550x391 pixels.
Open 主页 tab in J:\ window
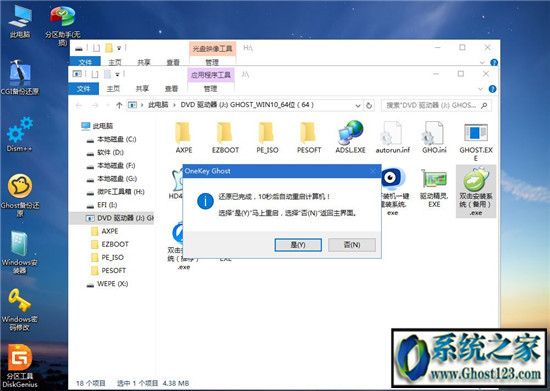[x=113, y=89]
